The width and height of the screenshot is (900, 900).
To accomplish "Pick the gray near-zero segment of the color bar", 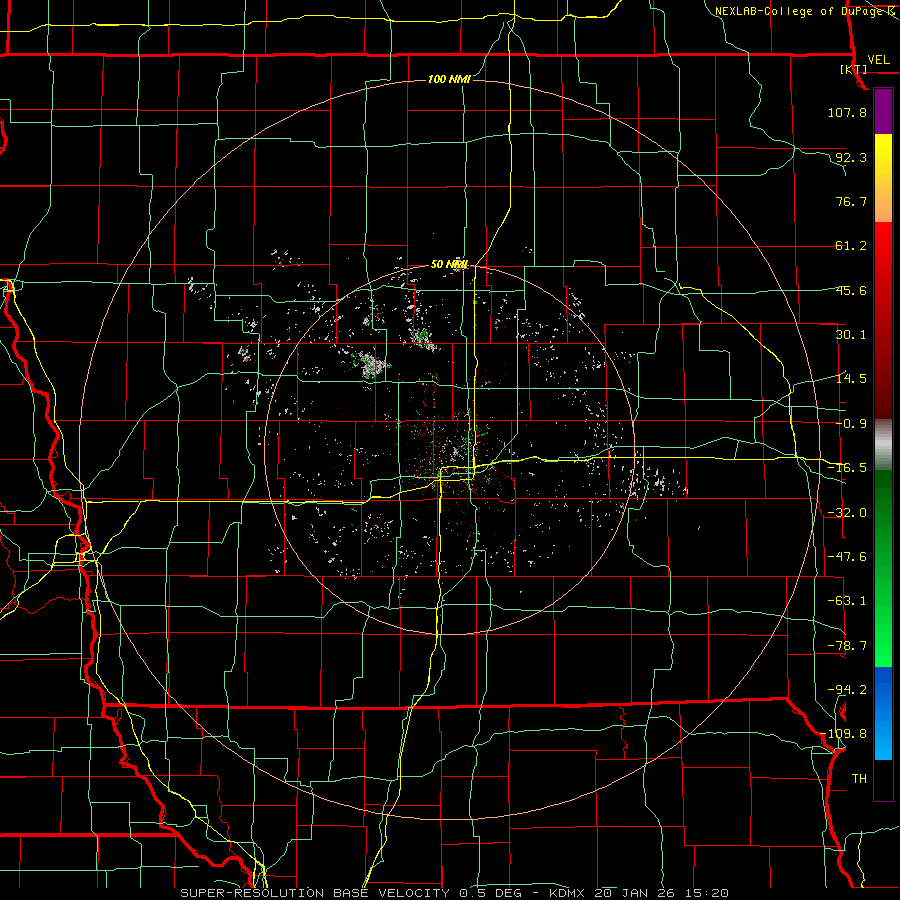I will tap(883, 444).
